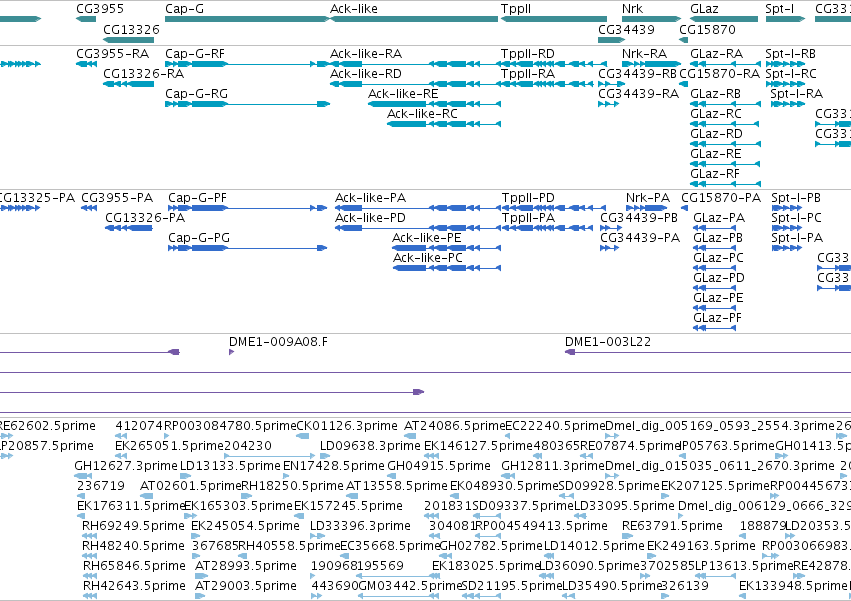Click the TppII gene feature
The height and width of the screenshot is (601, 851).
click(554, 19)
